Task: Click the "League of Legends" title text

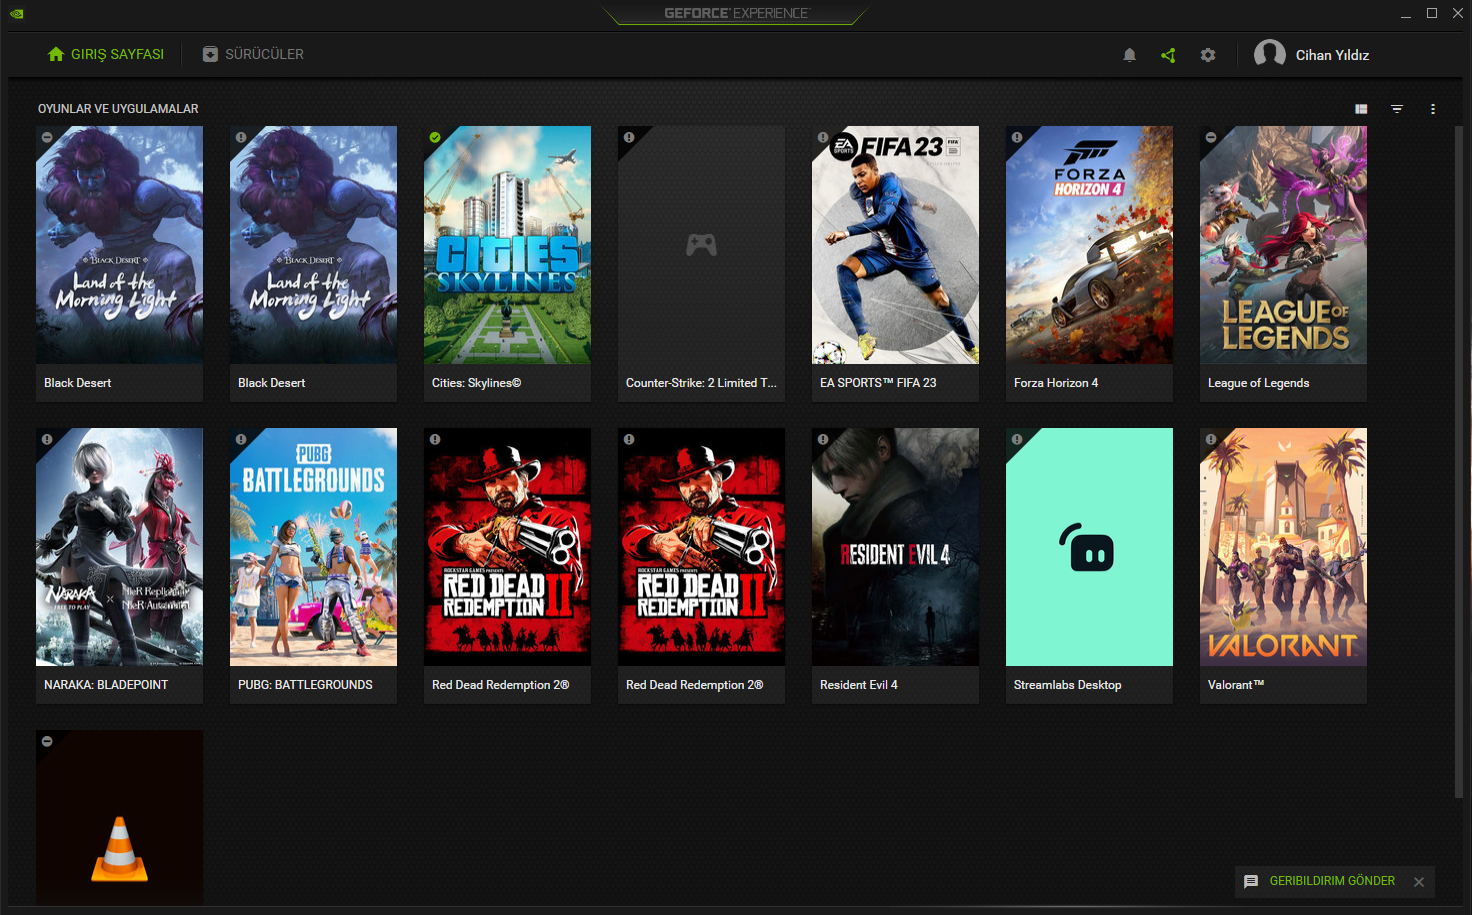Action: coord(1258,383)
